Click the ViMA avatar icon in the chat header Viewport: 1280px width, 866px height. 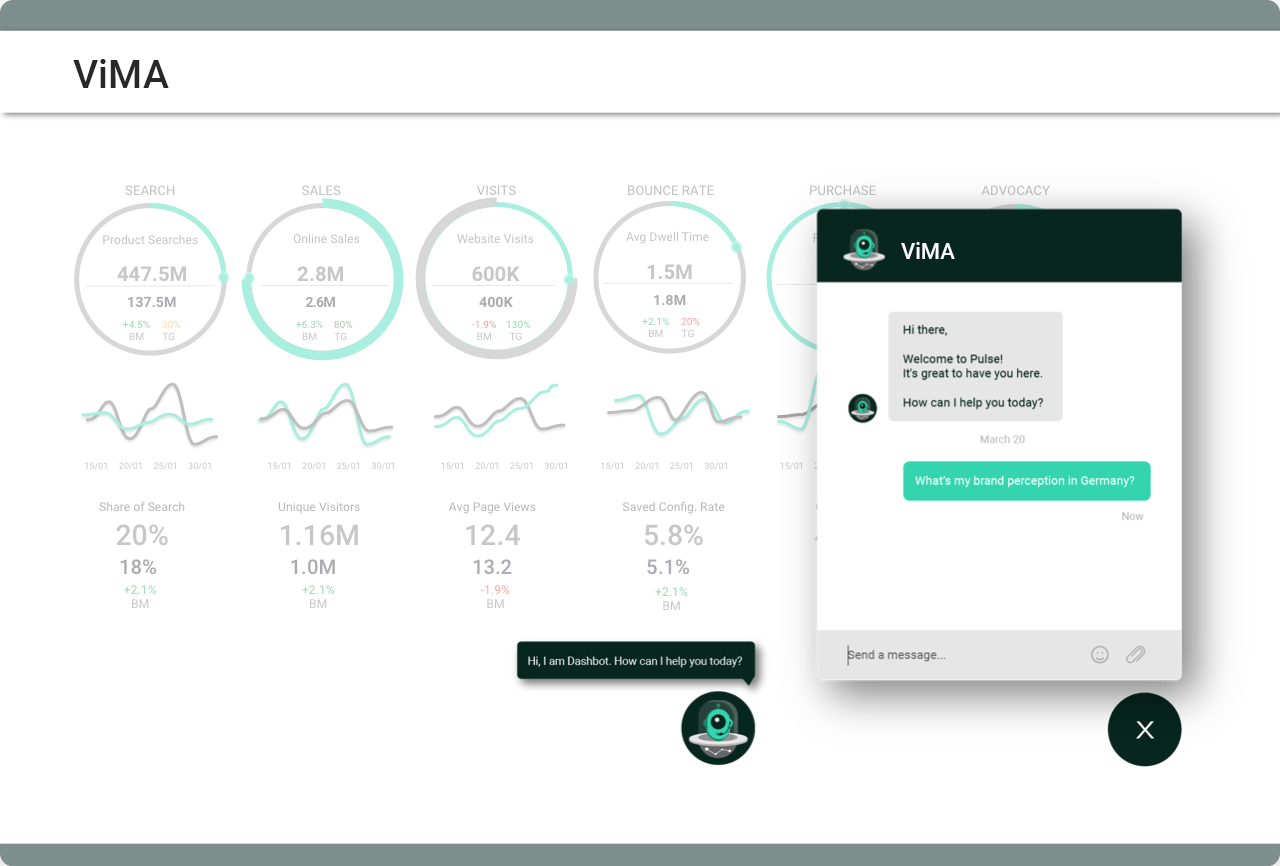[x=863, y=249]
